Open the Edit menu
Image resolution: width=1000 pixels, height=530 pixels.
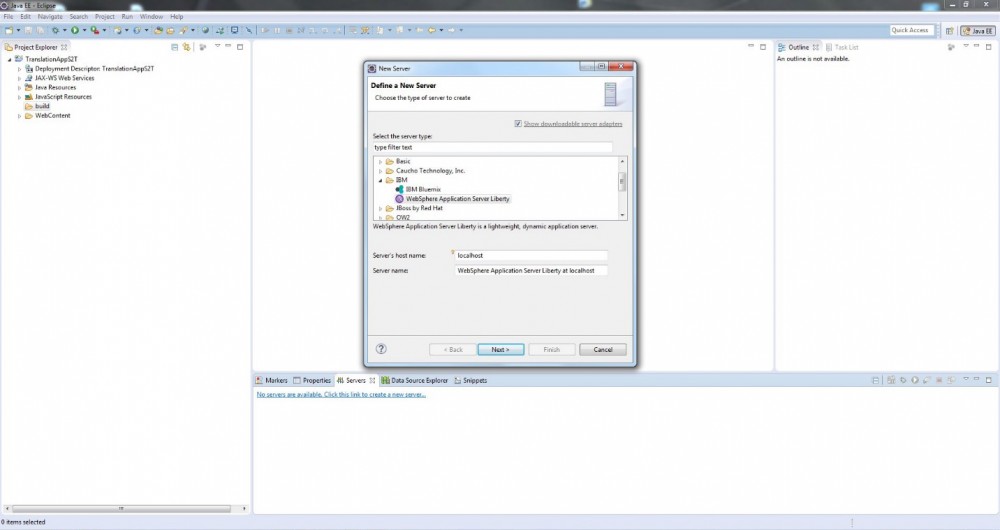[x=25, y=17]
